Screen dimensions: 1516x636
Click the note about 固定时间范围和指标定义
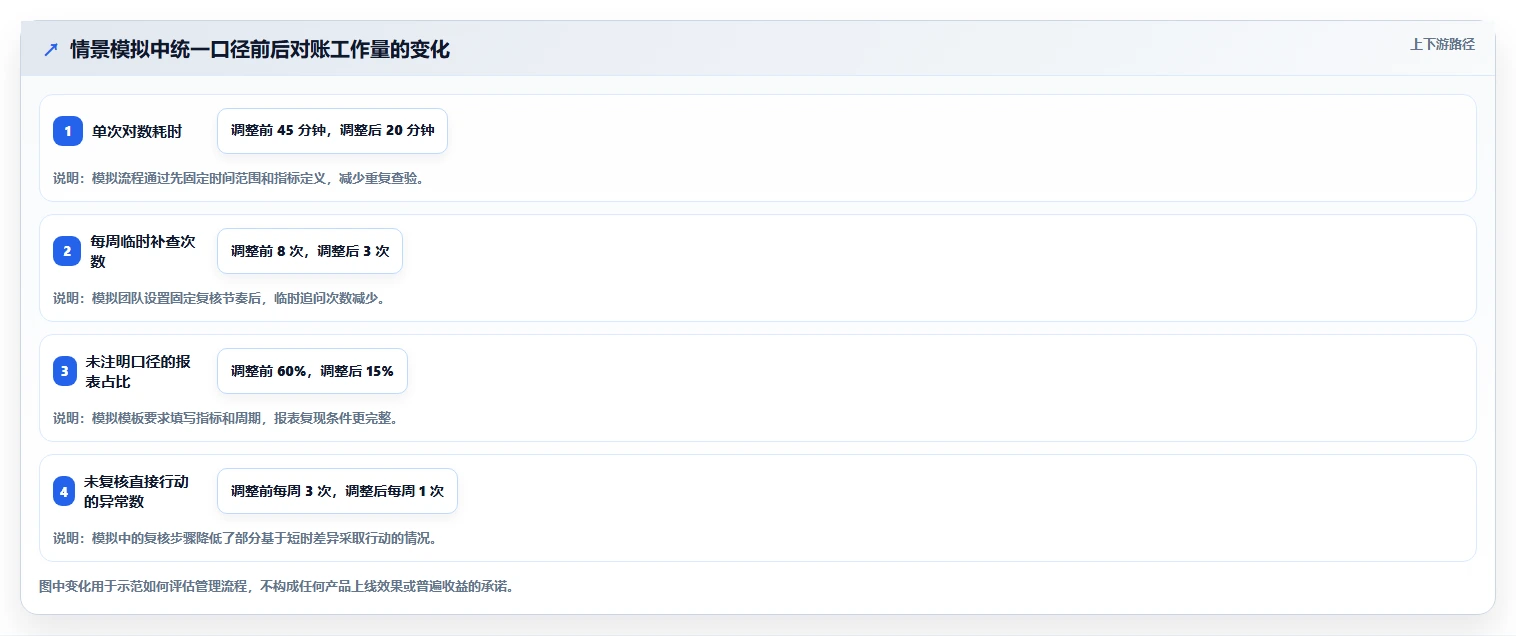[x=239, y=178]
